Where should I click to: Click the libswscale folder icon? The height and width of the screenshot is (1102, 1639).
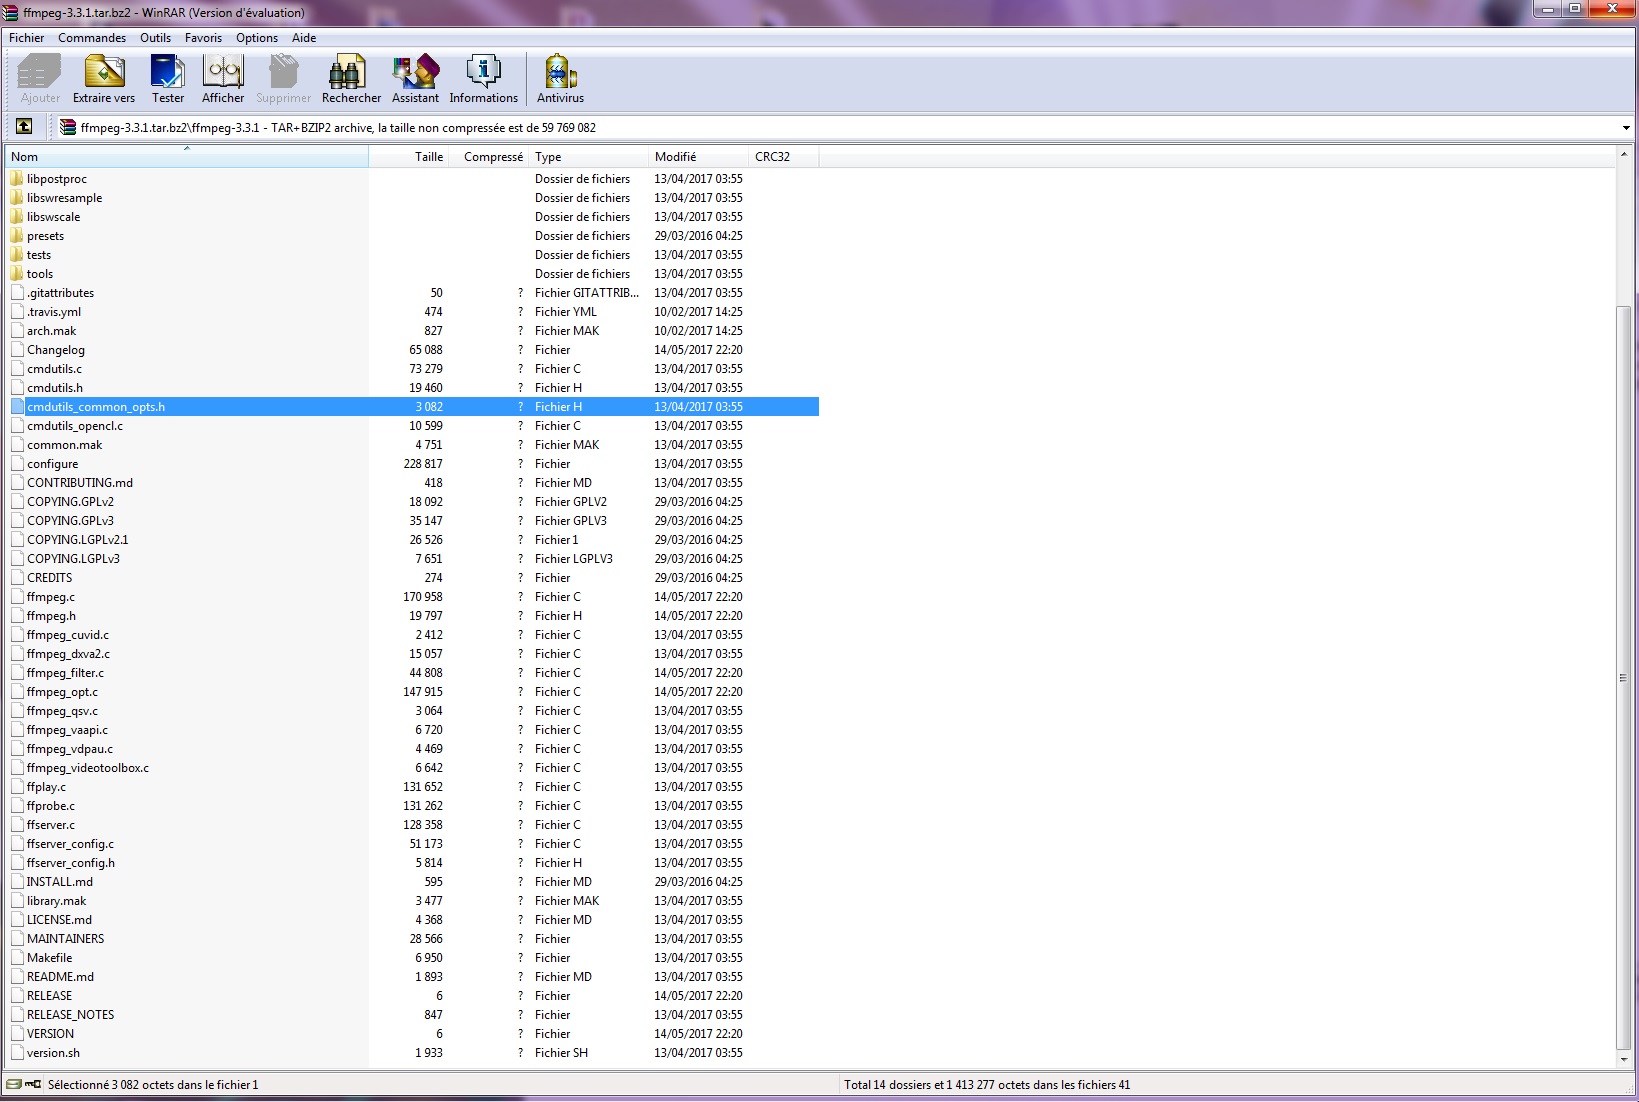[17, 217]
